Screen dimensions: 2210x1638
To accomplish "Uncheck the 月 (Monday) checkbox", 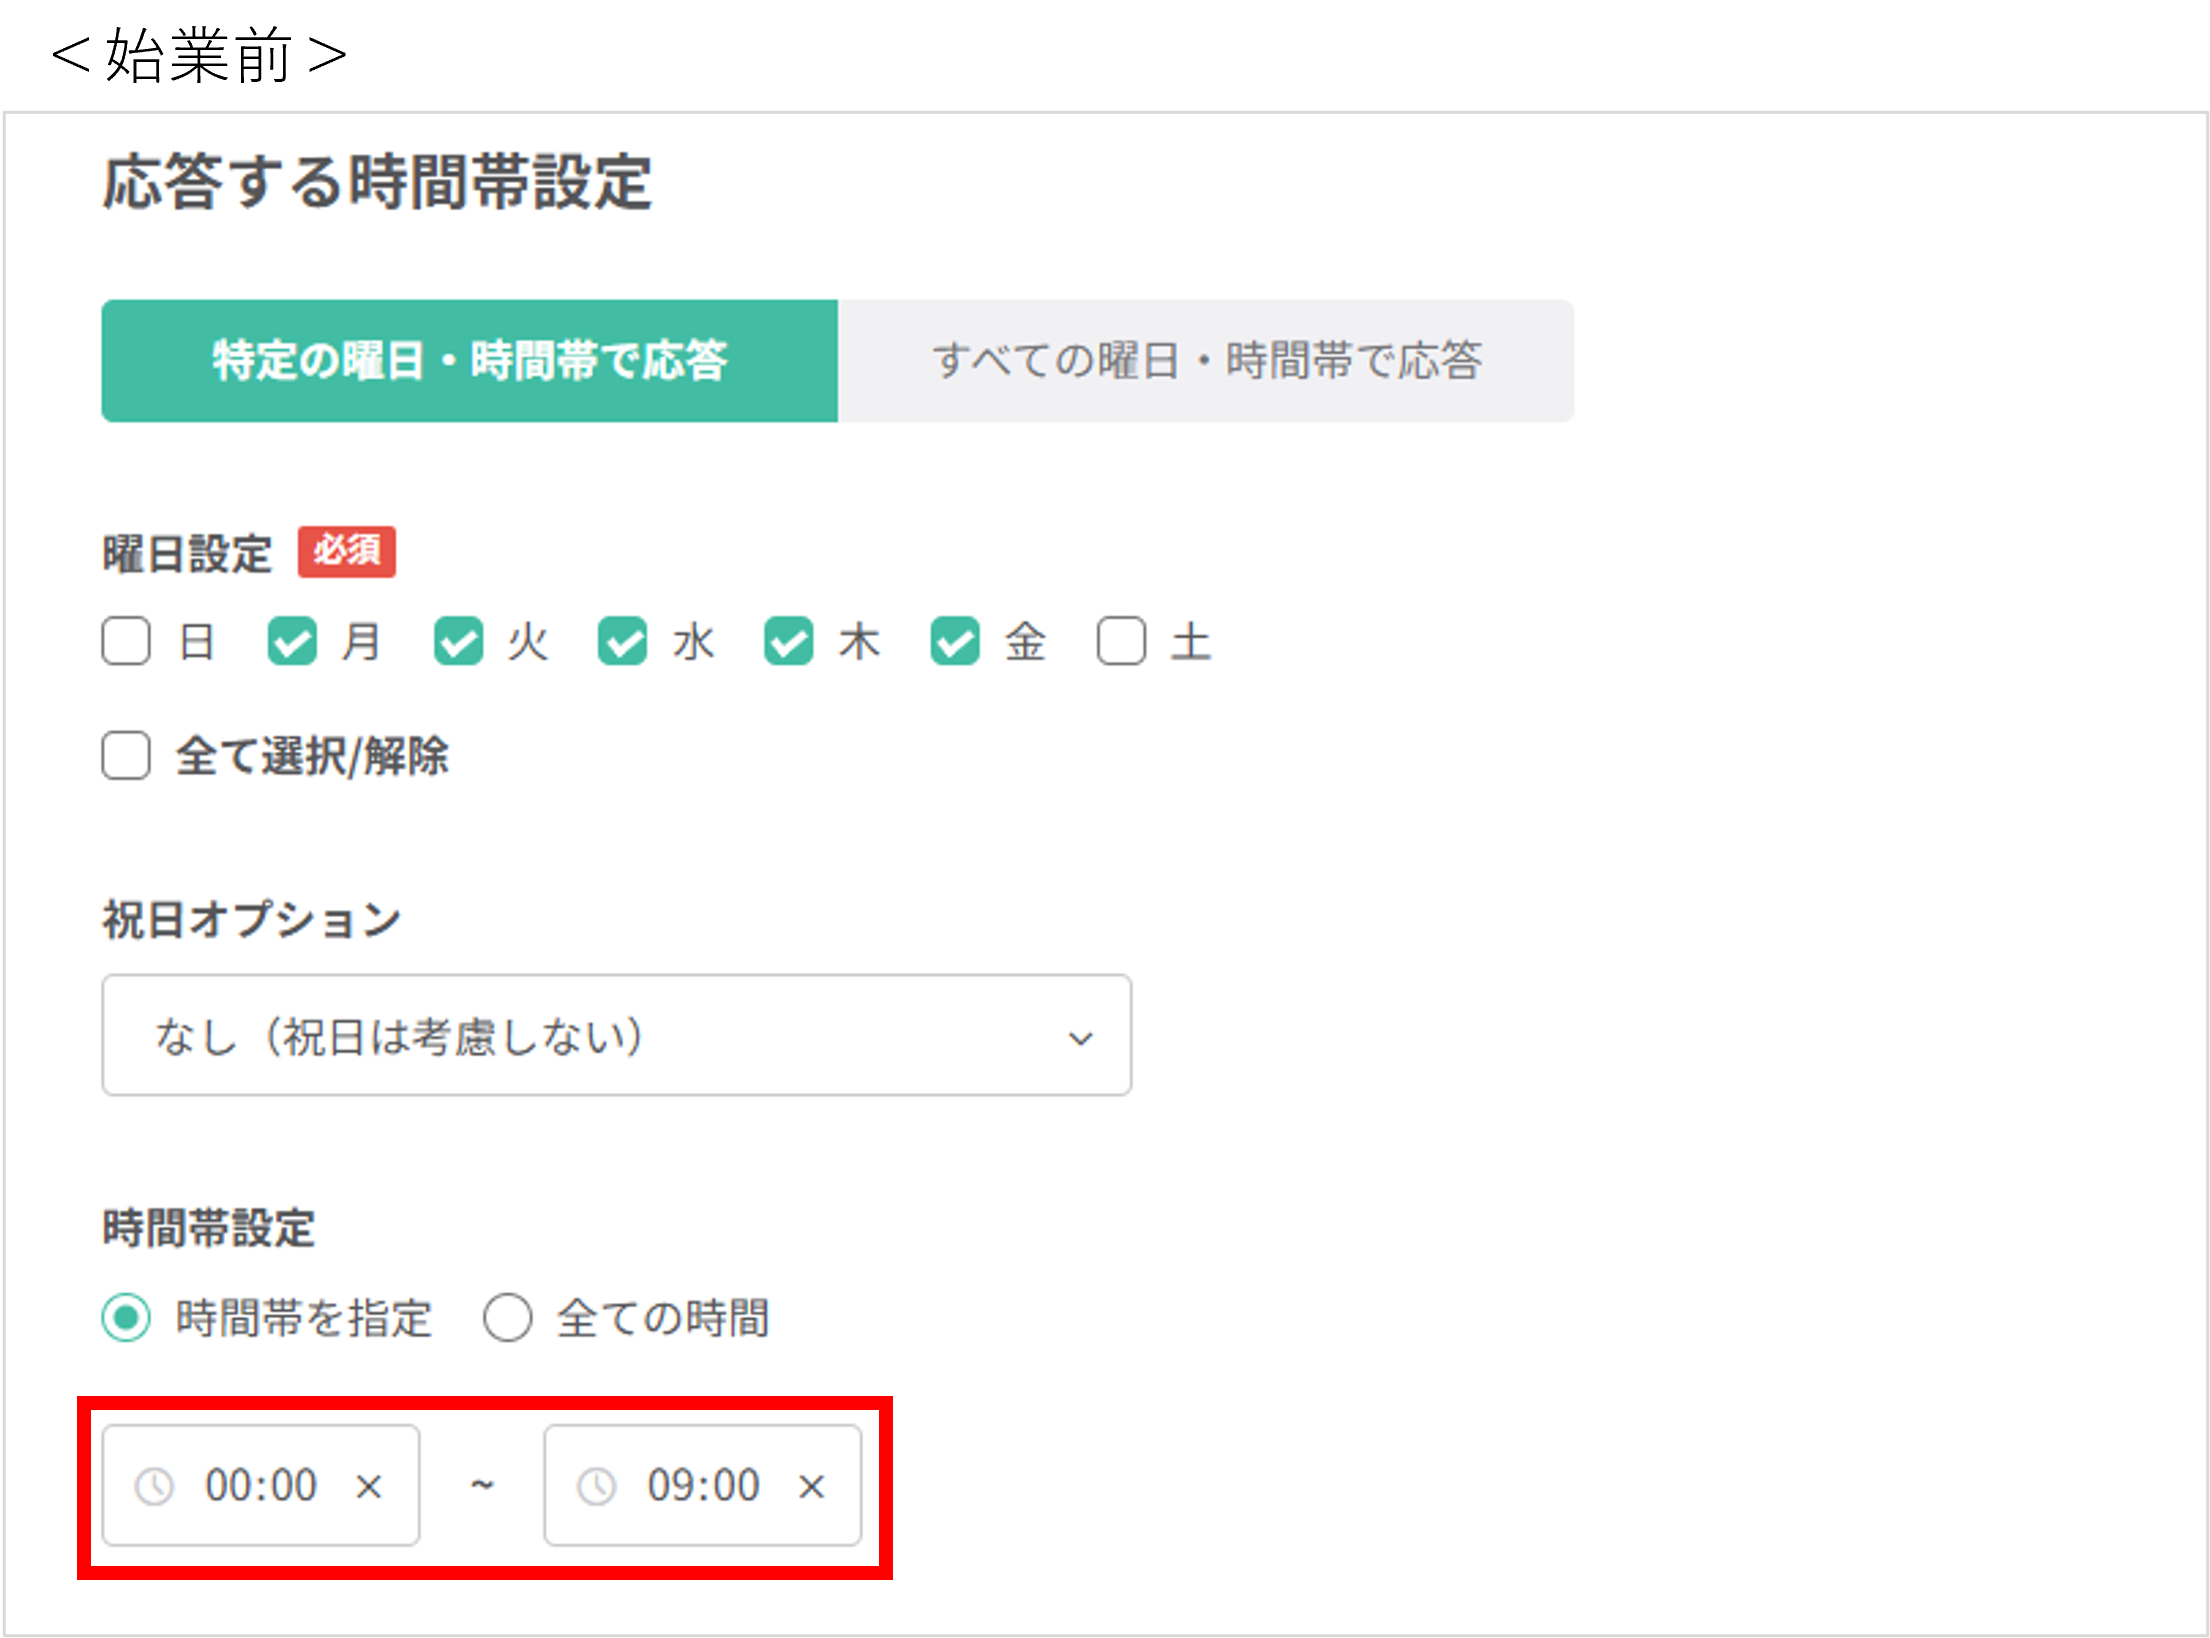I will click(x=292, y=641).
